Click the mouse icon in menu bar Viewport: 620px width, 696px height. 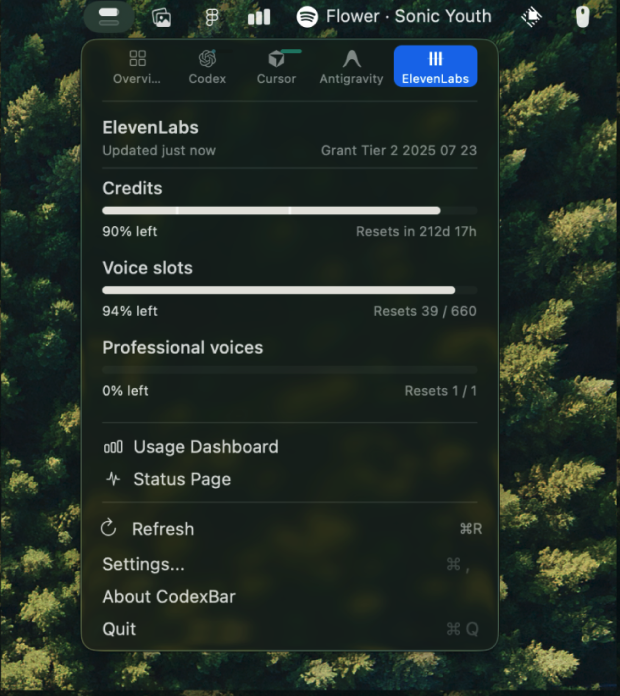pyautogui.click(x=582, y=17)
